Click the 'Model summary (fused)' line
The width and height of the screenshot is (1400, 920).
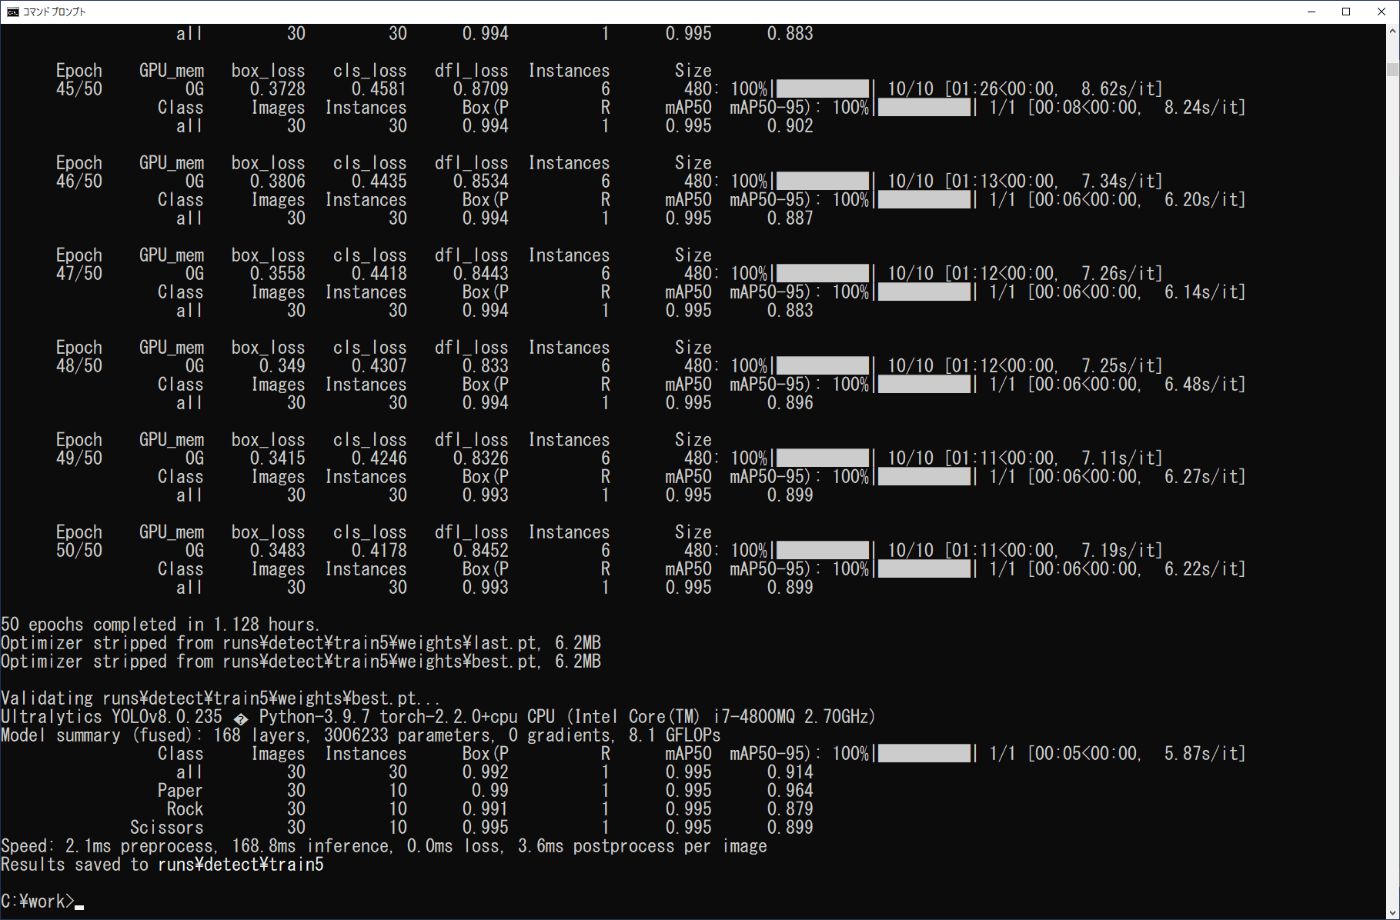[360, 735]
